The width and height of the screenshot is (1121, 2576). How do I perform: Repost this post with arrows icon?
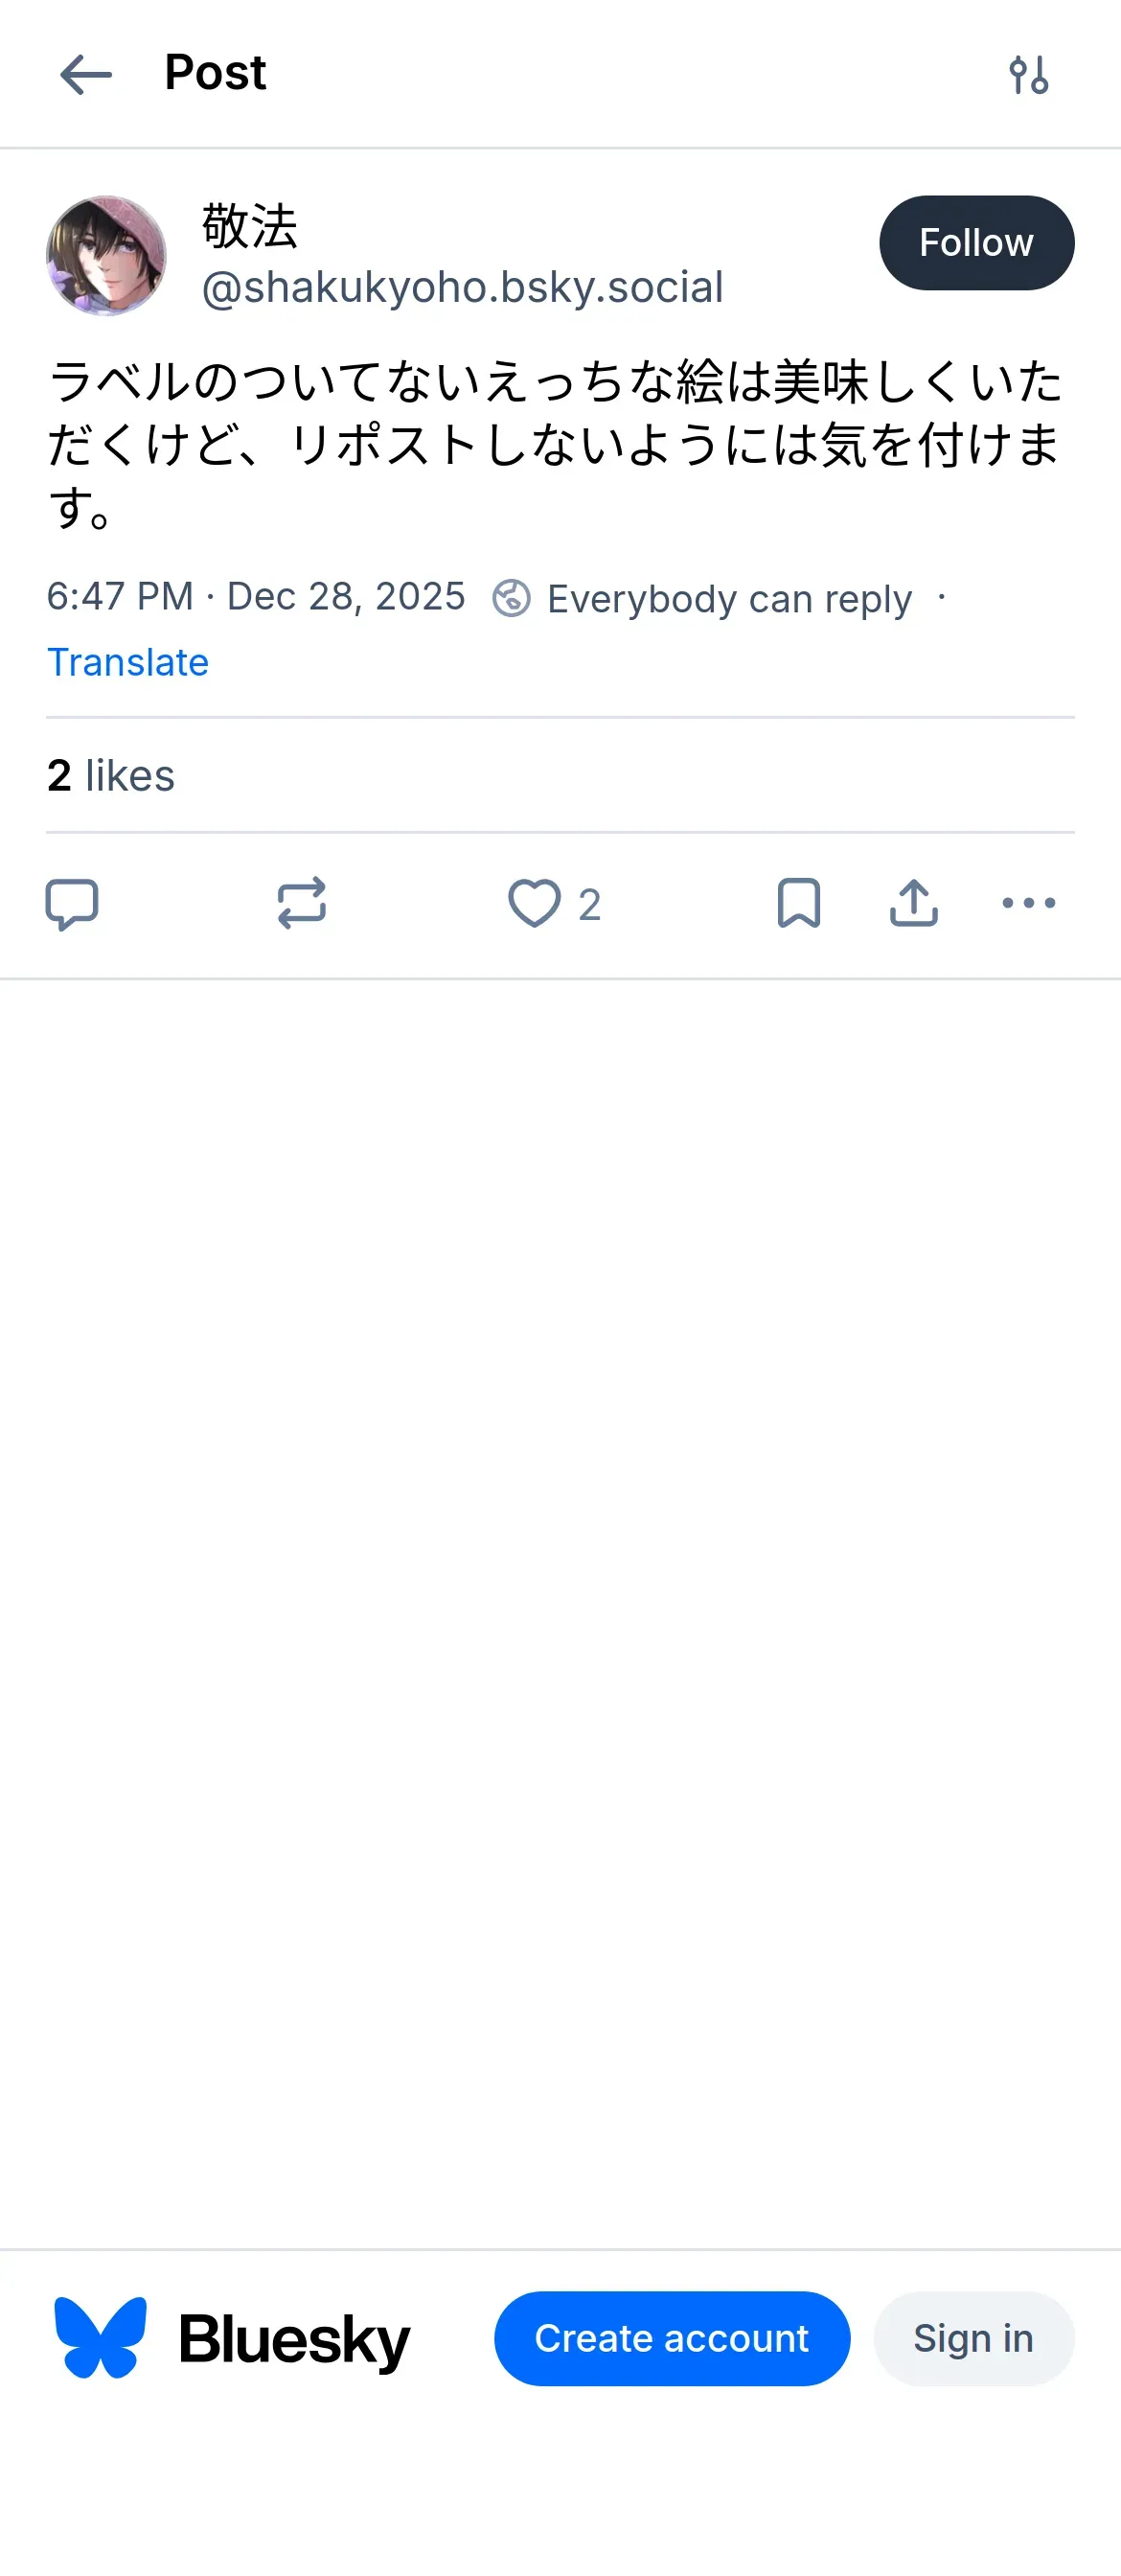[x=301, y=904]
